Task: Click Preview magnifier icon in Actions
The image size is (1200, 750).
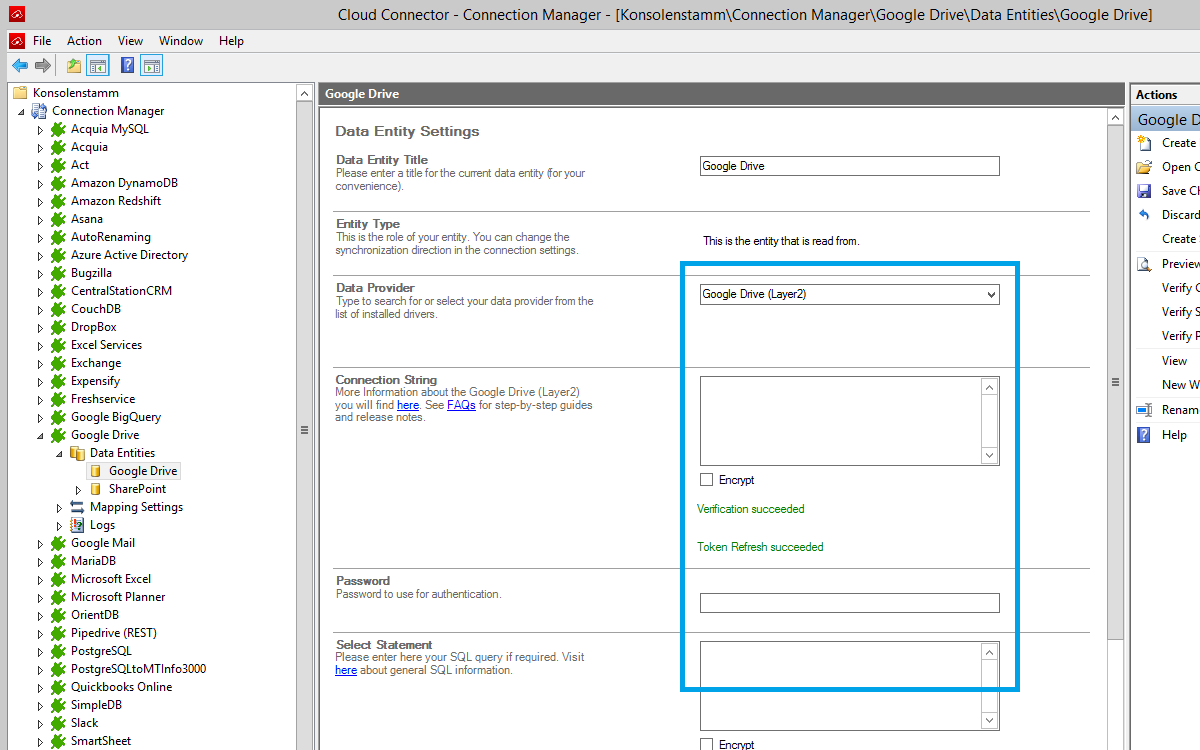Action: [x=1144, y=264]
